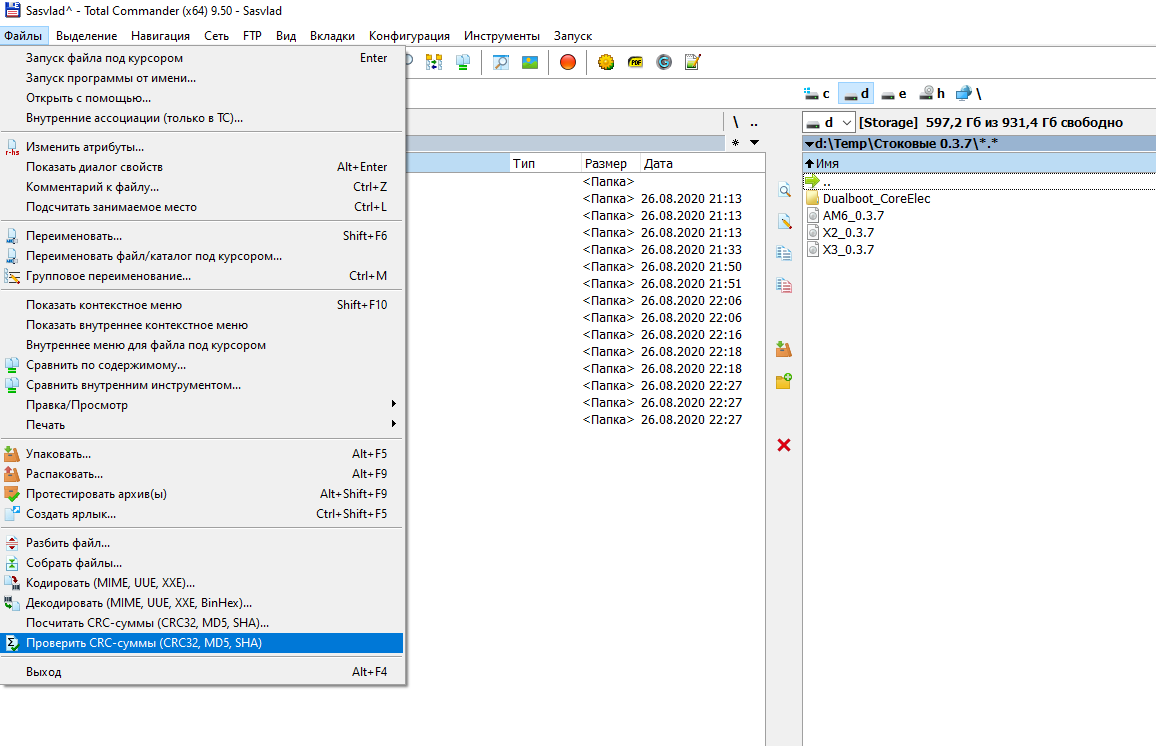Choose Декодировать menu entry
1156x746 pixels.
202,603
